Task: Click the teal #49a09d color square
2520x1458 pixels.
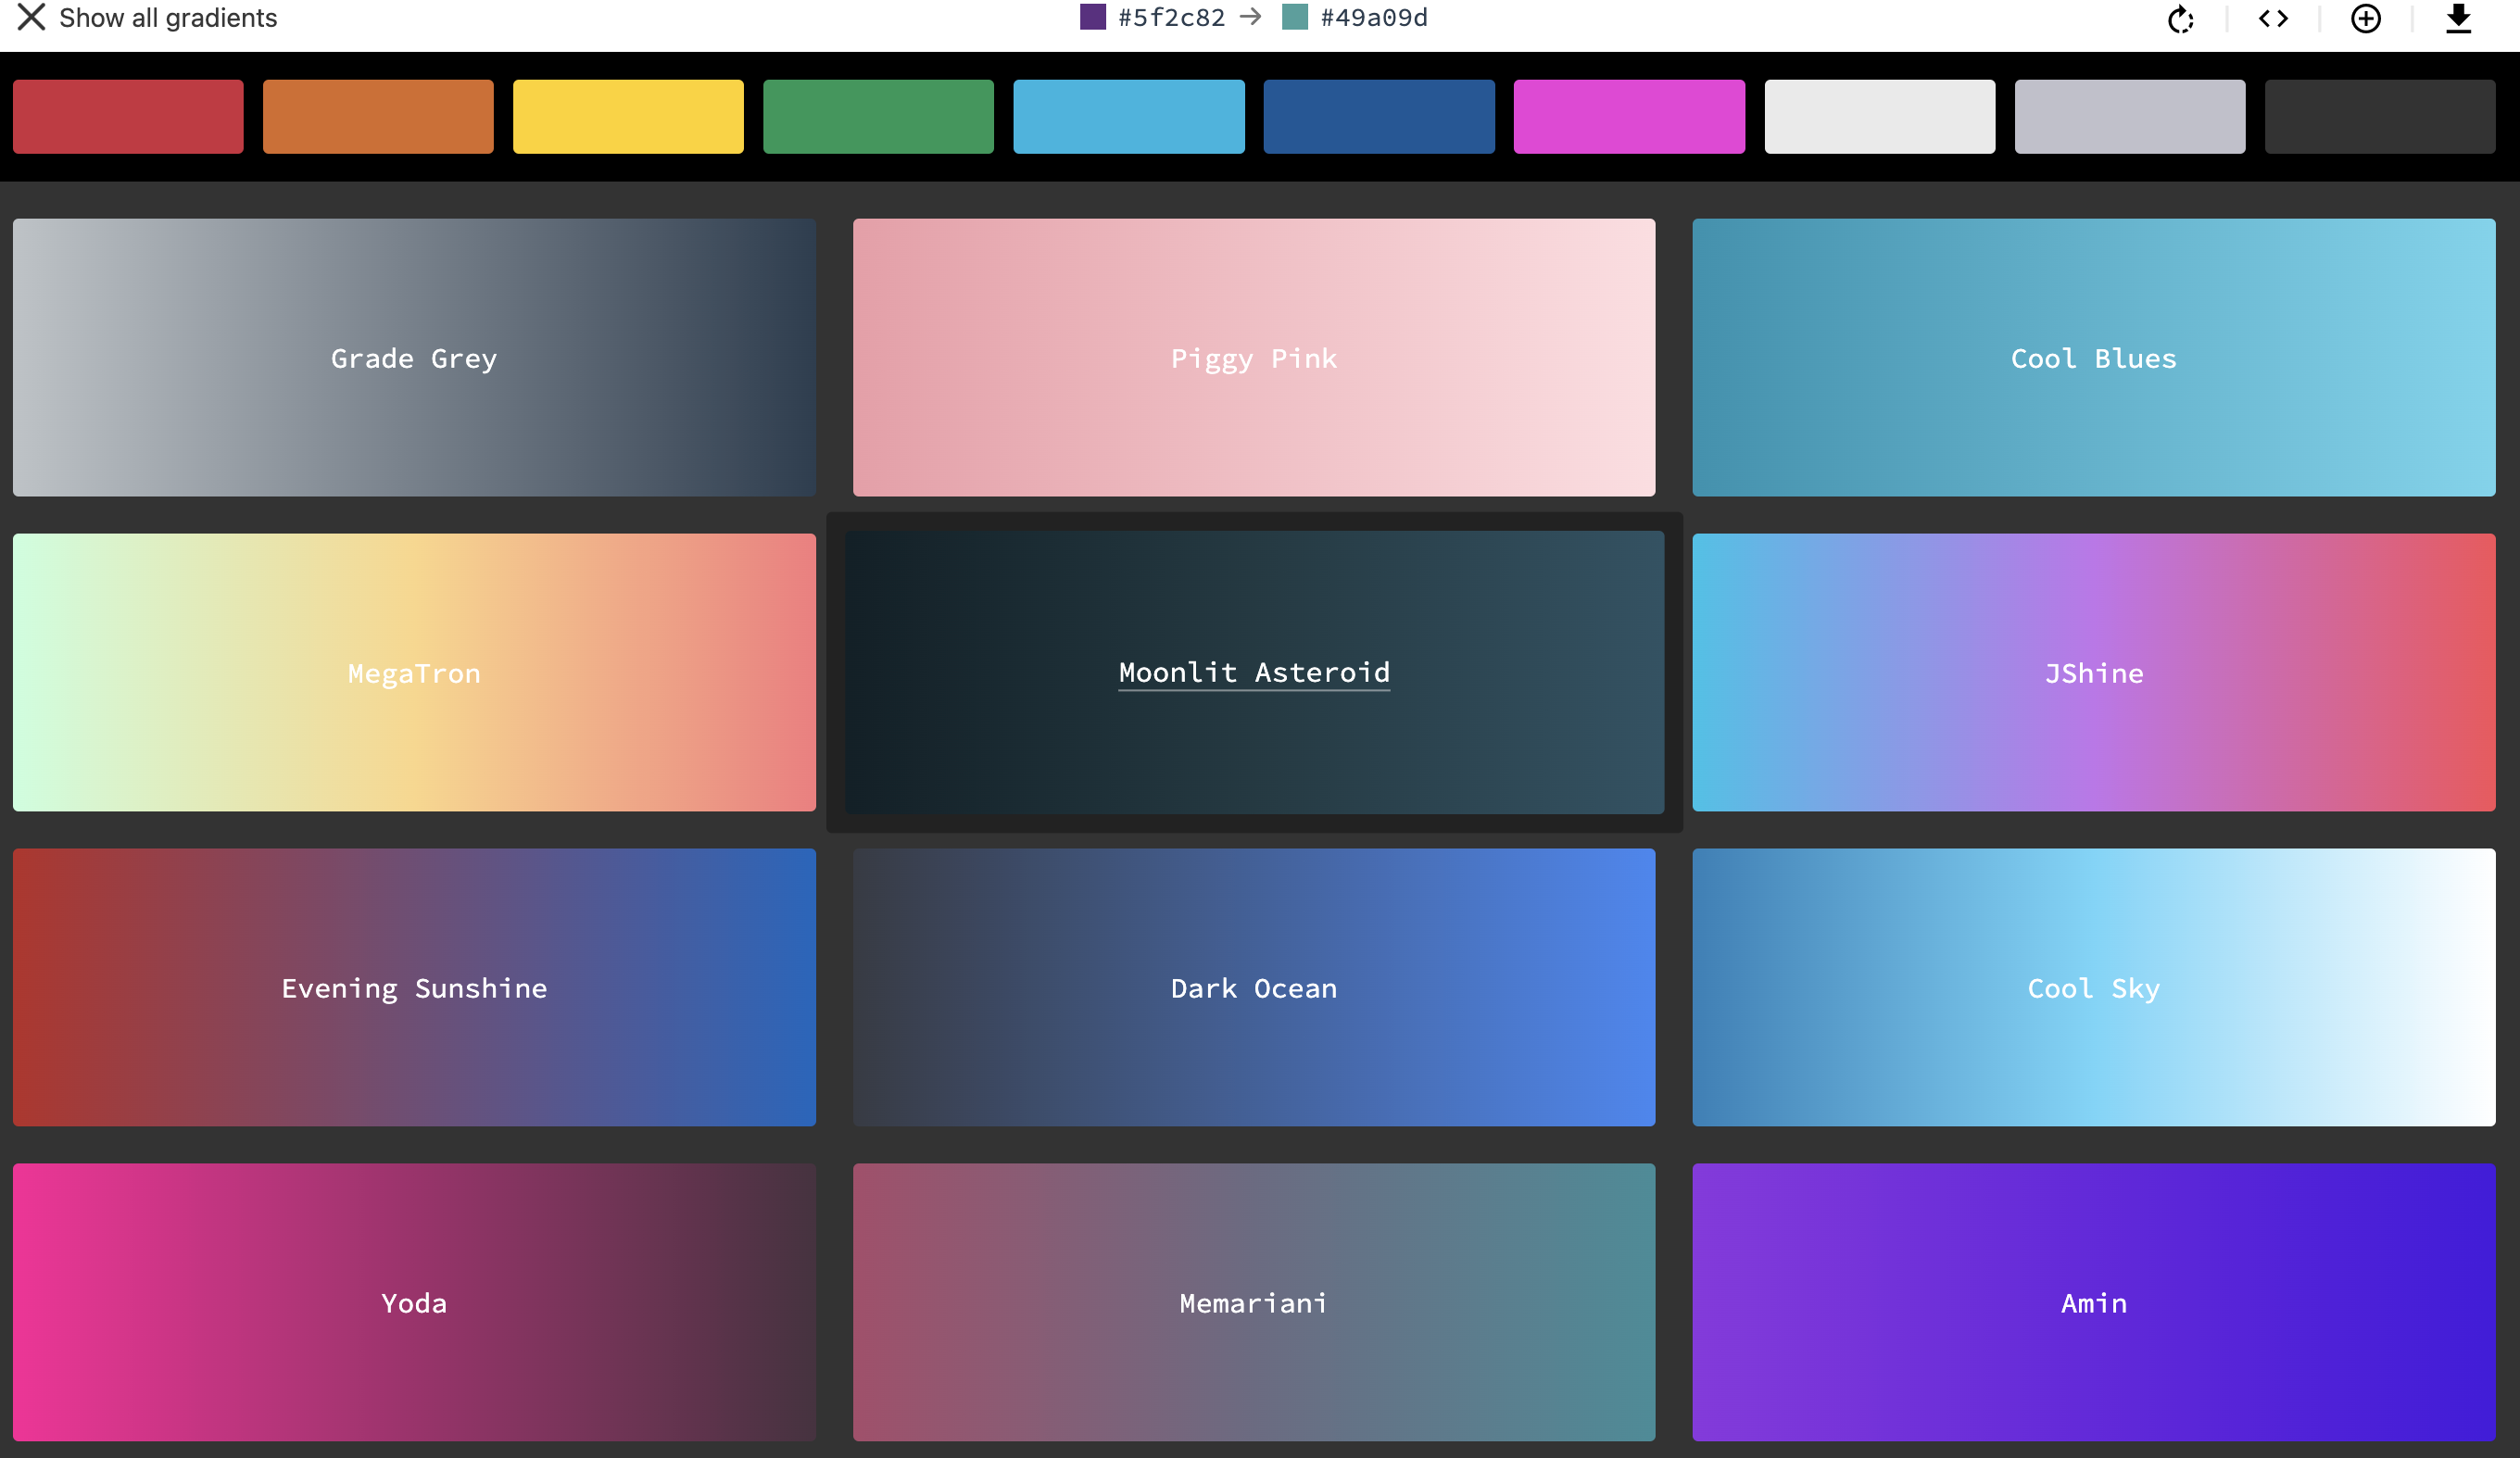Action: pyautogui.click(x=1294, y=17)
